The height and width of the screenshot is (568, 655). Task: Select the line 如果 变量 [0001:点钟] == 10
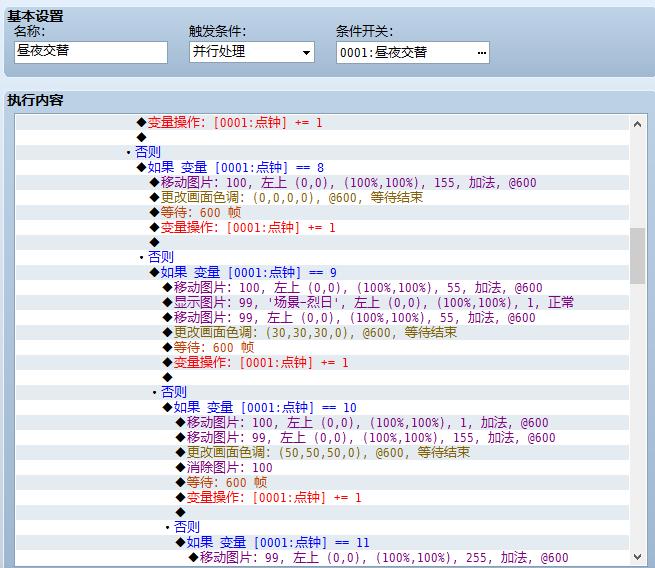[322, 407]
